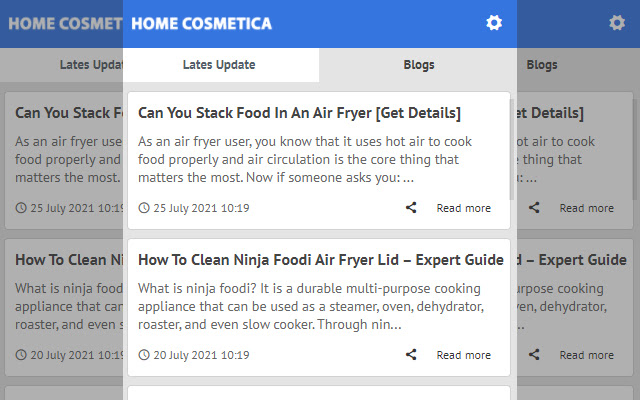Select the dimmed Blogs tab in background
The width and height of the screenshot is (640, 400).
(542, 65)
